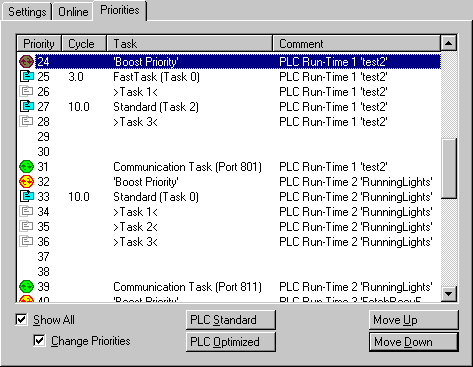Uncheck the Show All checkbox
Screen dimensions: 473x367
pyautogui.click(x=21, y=320)
